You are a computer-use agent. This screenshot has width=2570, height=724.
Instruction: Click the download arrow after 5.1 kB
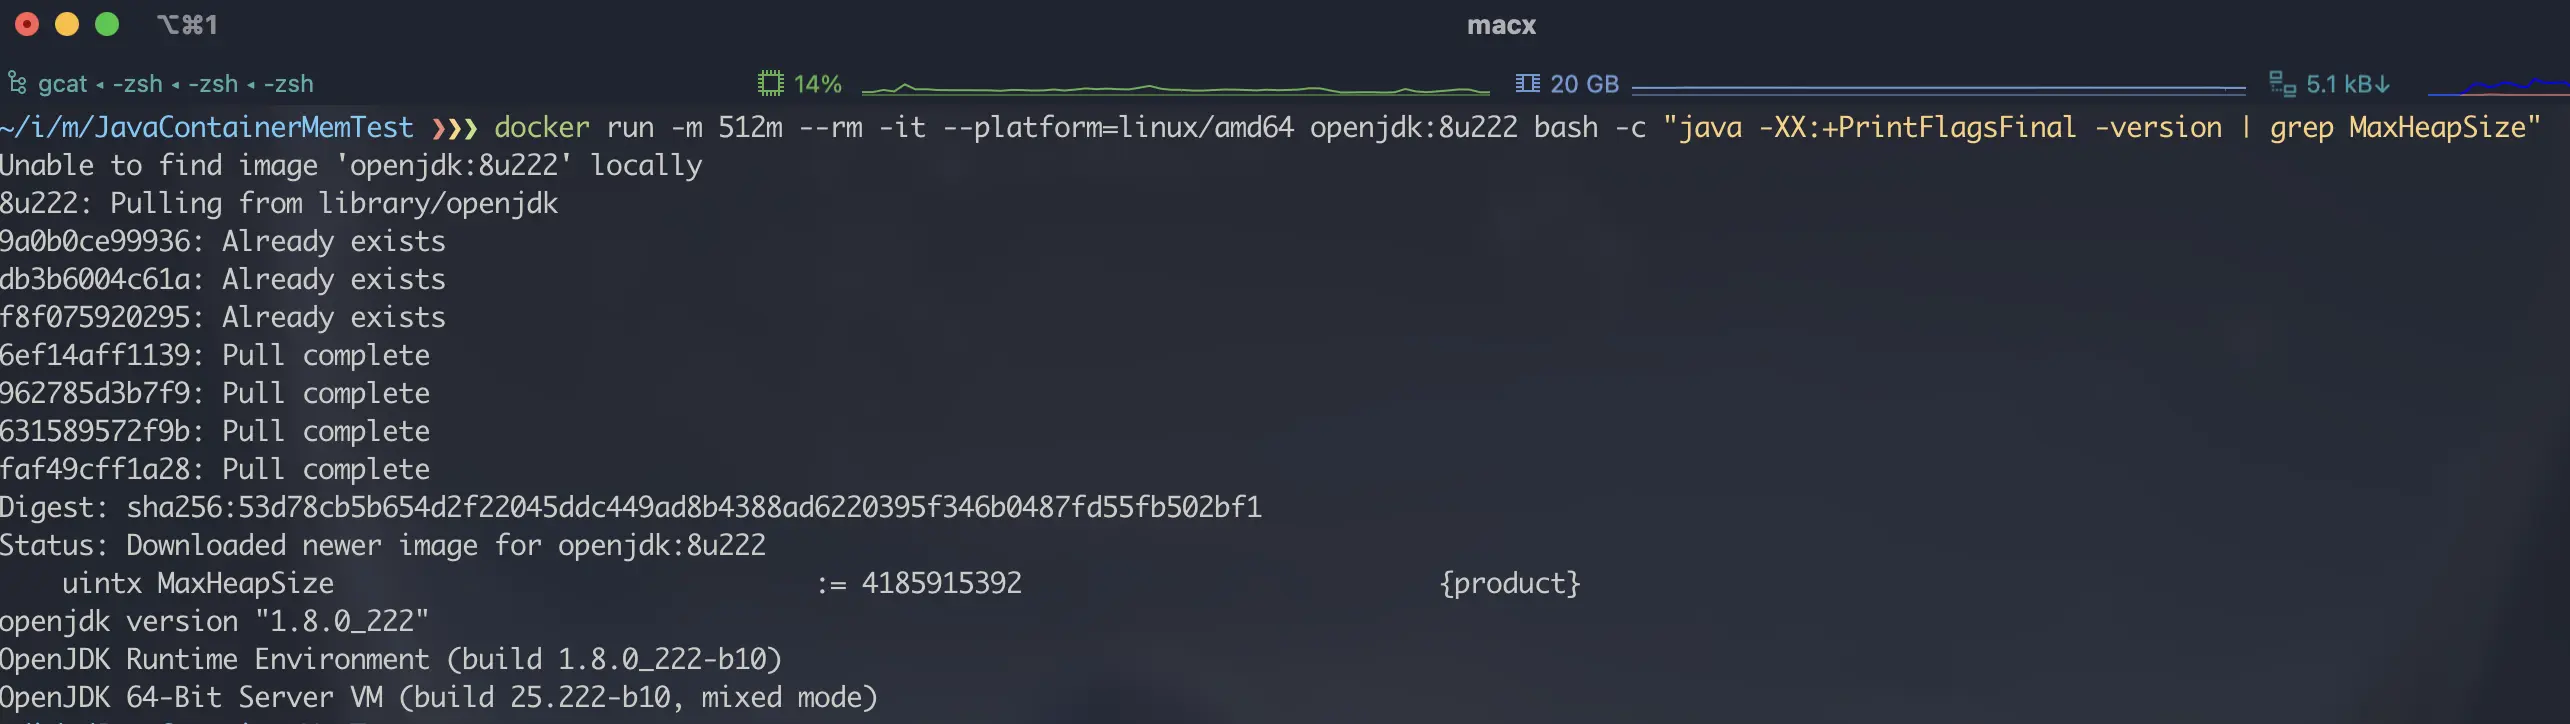[2382, 84]
